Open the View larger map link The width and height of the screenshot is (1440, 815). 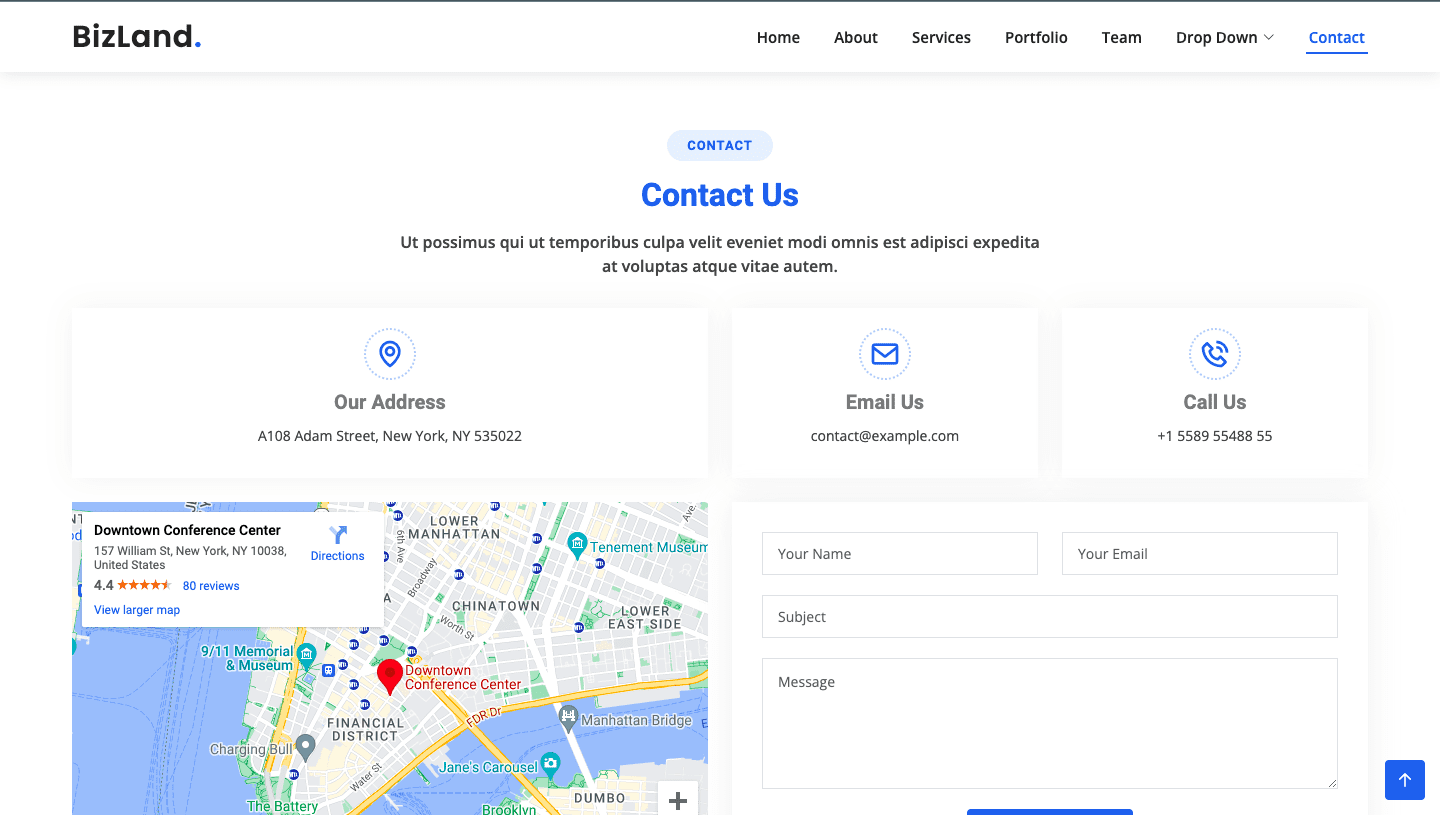point(137,610)
